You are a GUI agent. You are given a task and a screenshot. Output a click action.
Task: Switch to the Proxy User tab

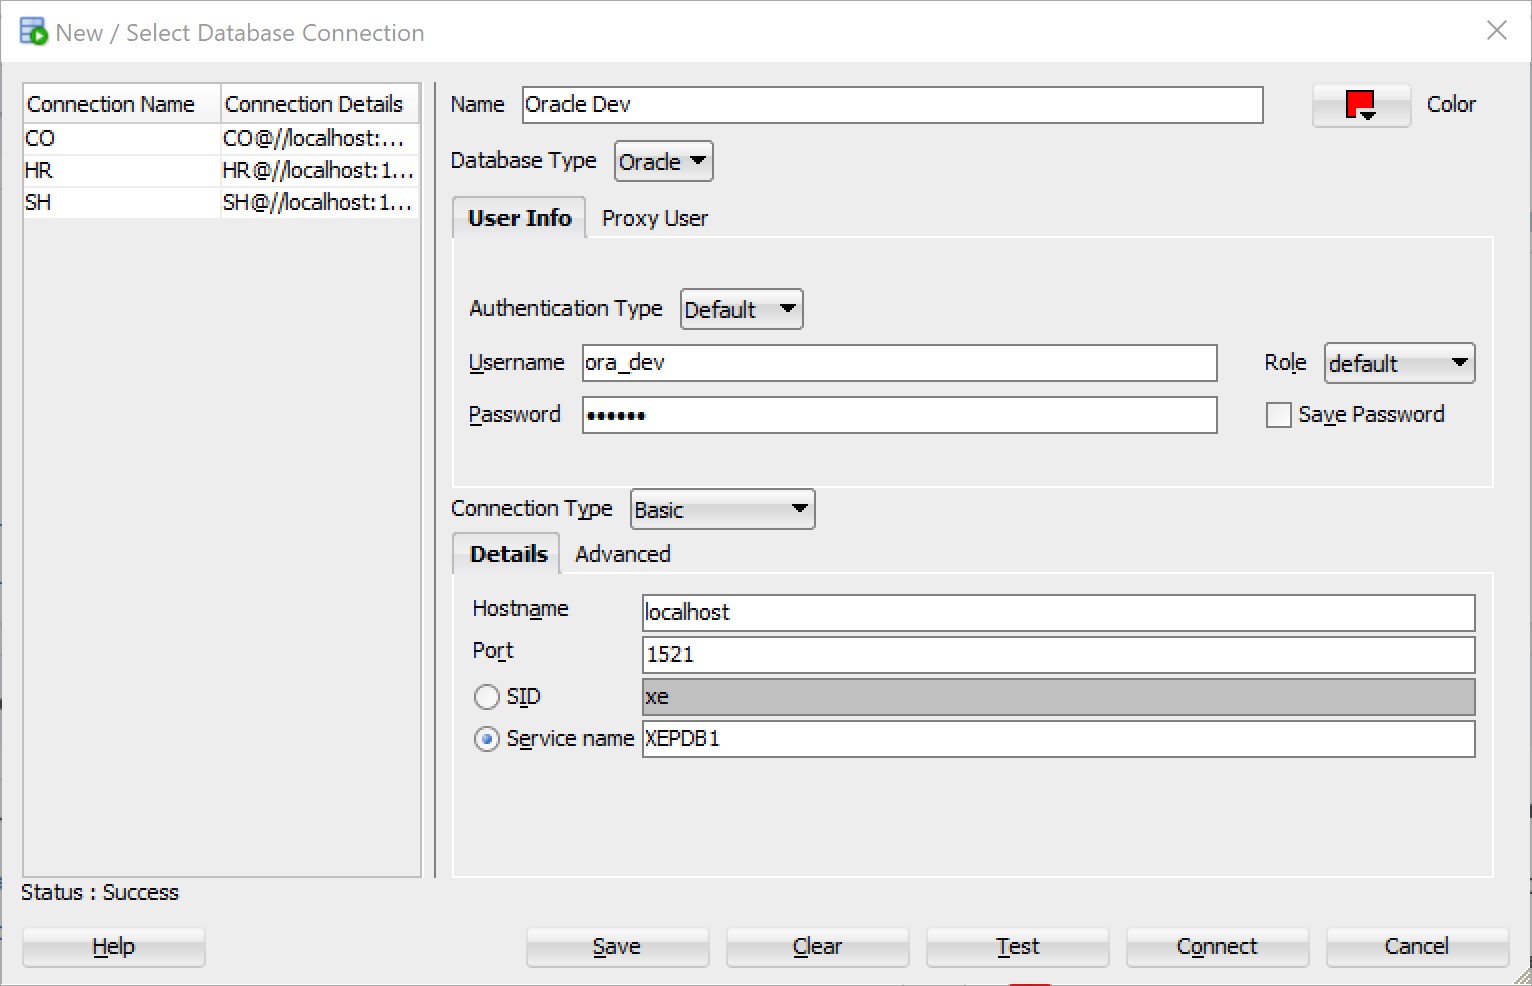pos(655,218)
